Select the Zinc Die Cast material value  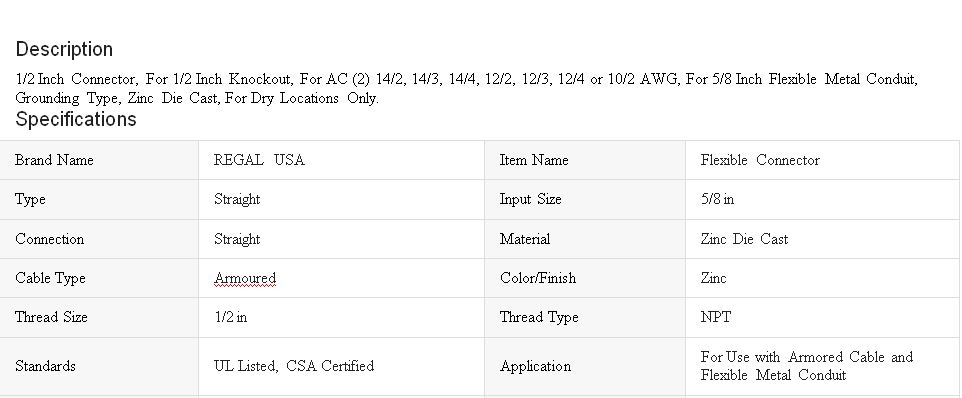(x=744, y=239)
